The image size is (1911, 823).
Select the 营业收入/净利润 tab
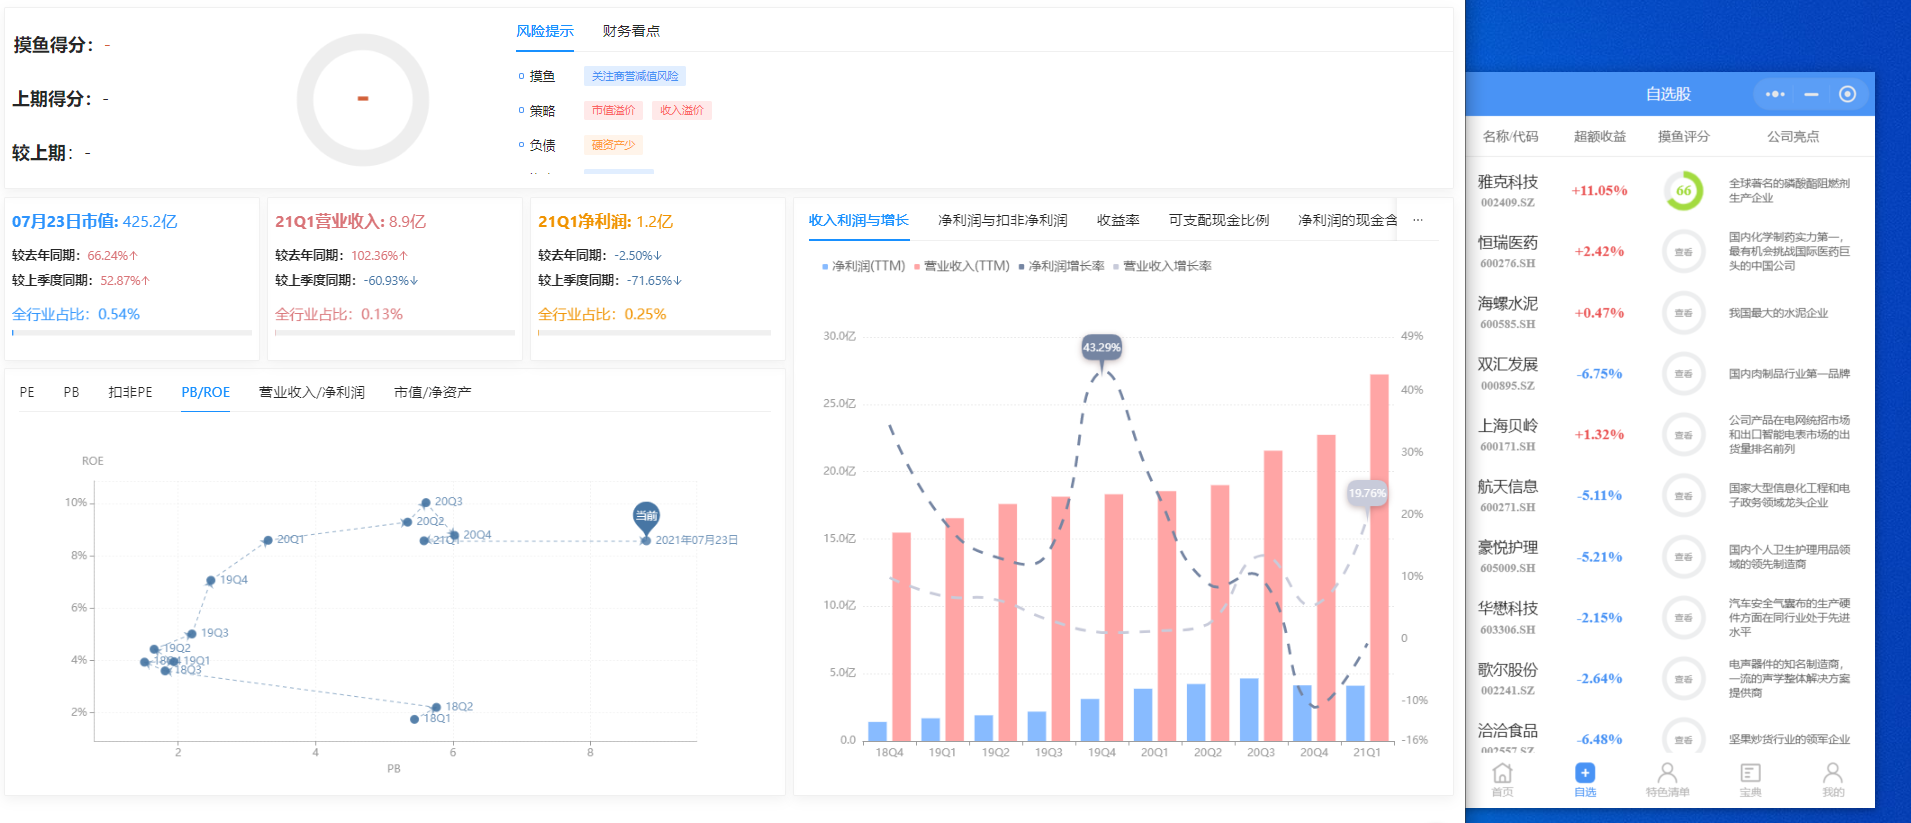pyautogui.click(x=312, y=392)
